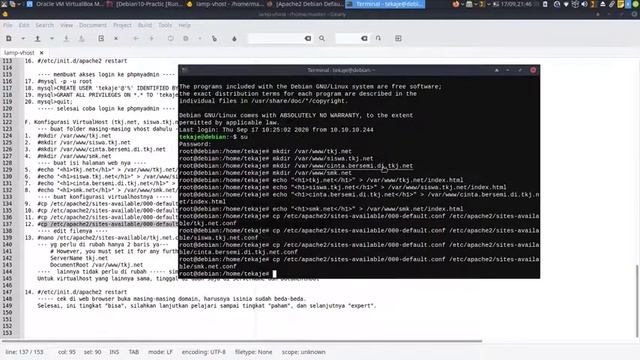Open the File menu

tap(8, 25)
